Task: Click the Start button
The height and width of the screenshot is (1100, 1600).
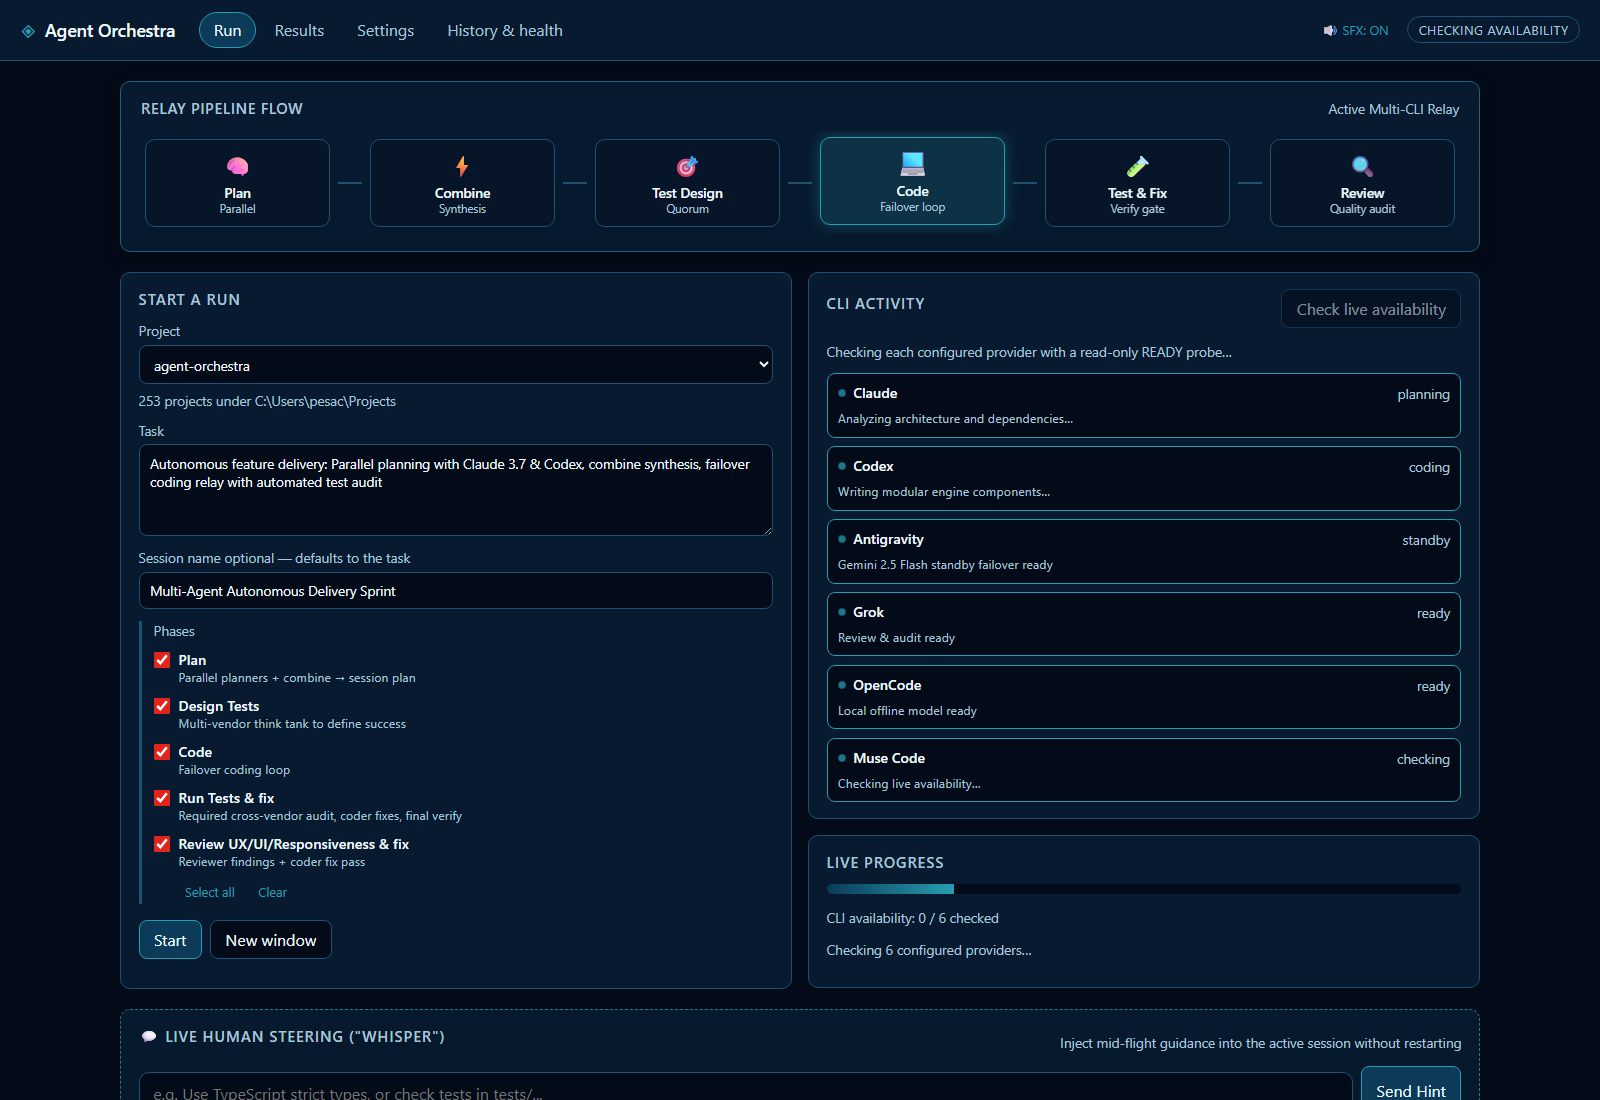Action: pyautogui.click(x=170, y=940)
